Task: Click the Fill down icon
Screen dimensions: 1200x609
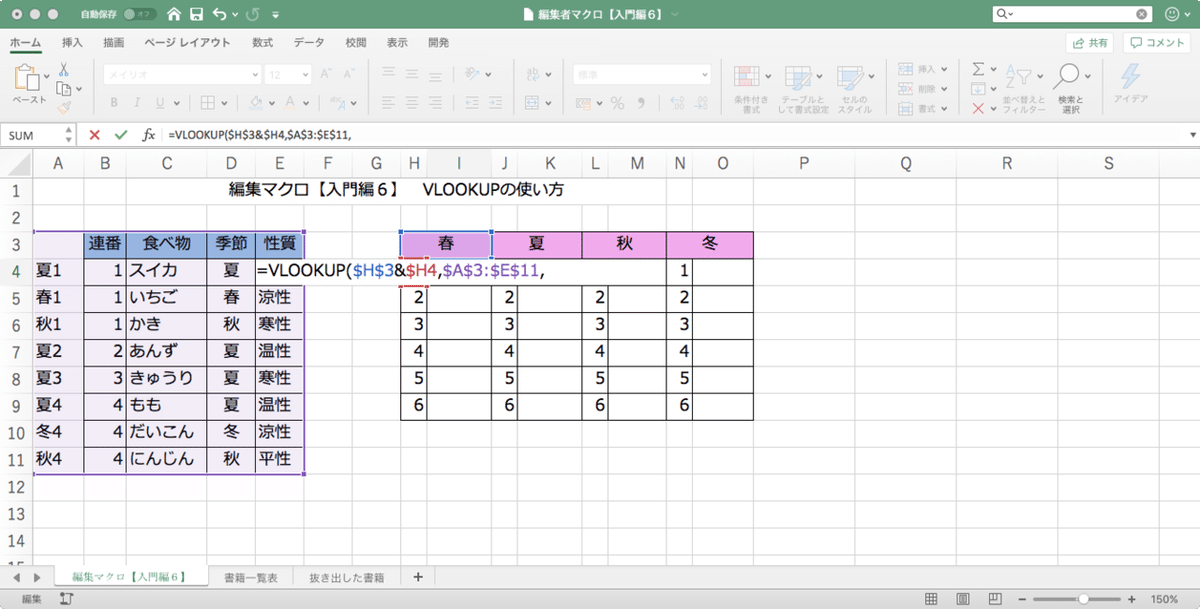Action: pyautogui.click(x=979, y=88)
